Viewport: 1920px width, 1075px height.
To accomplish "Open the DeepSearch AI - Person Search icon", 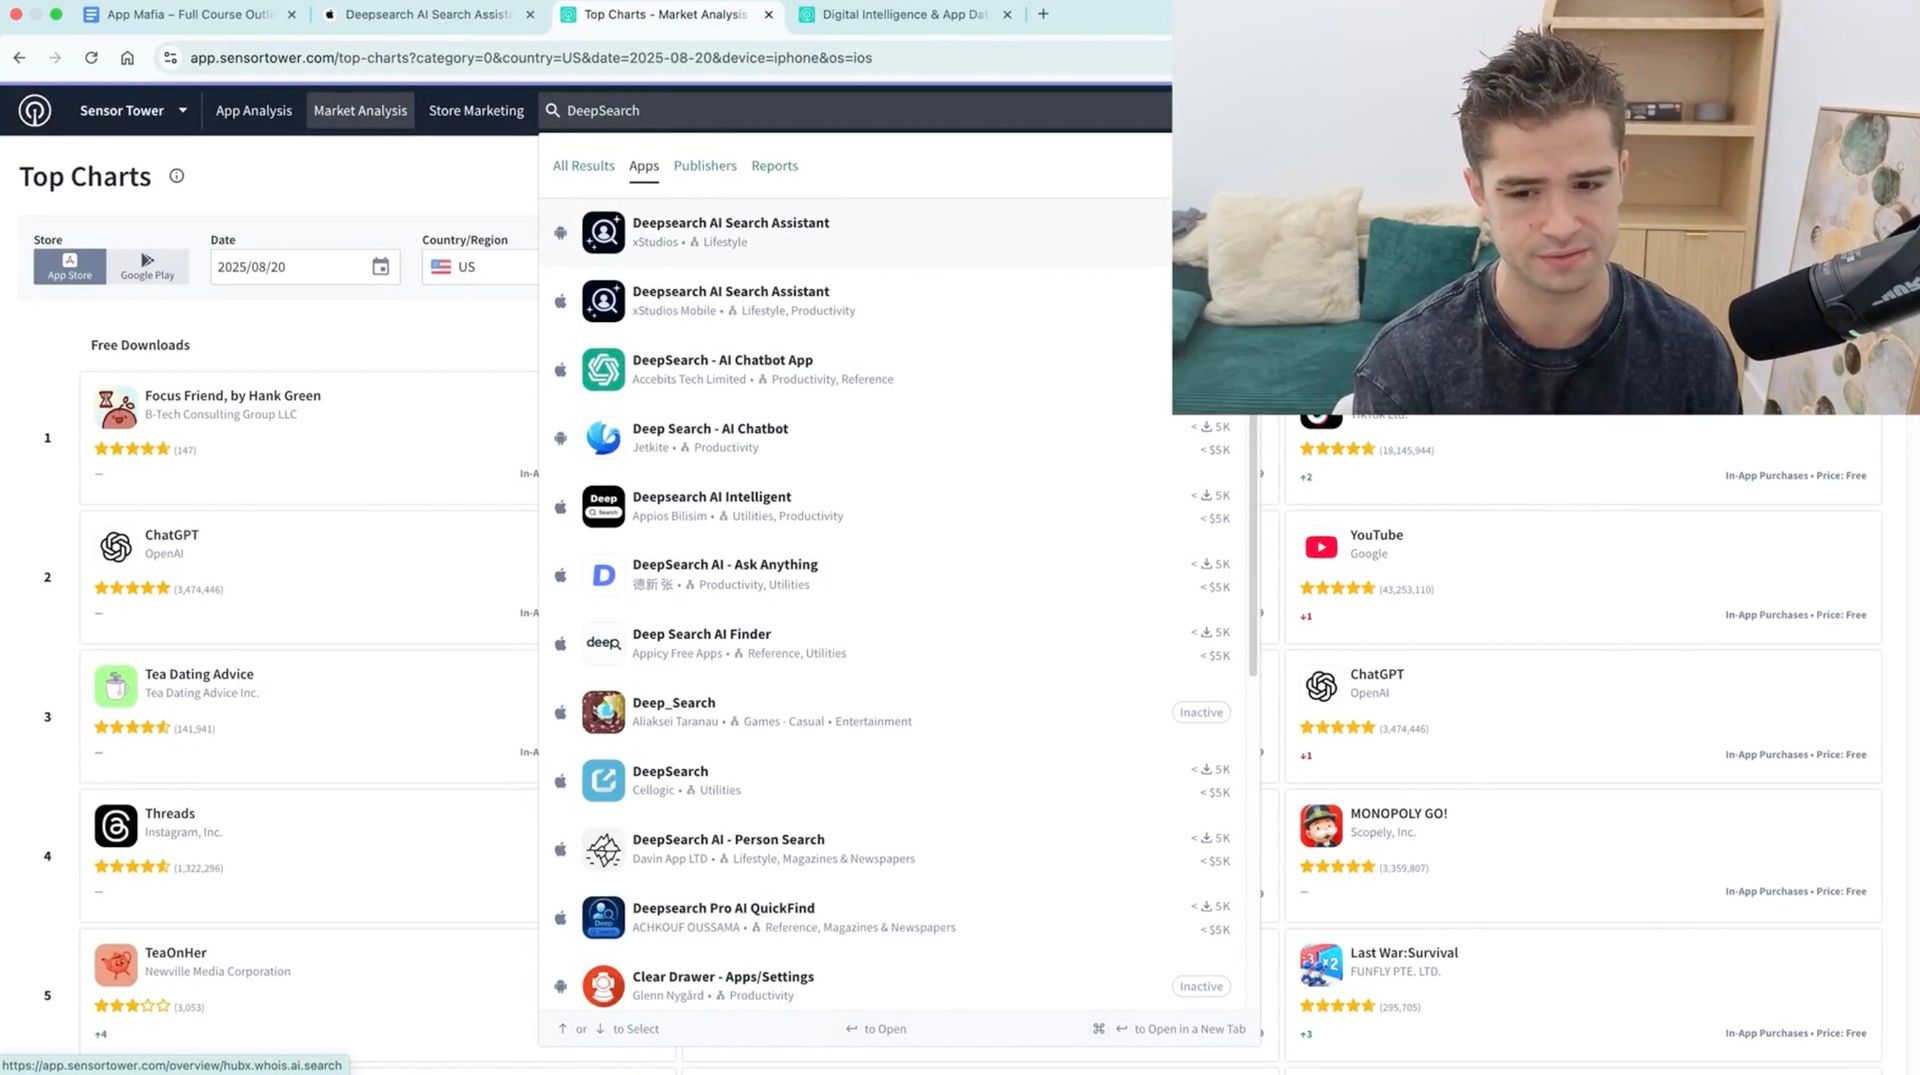I will 603,849.
